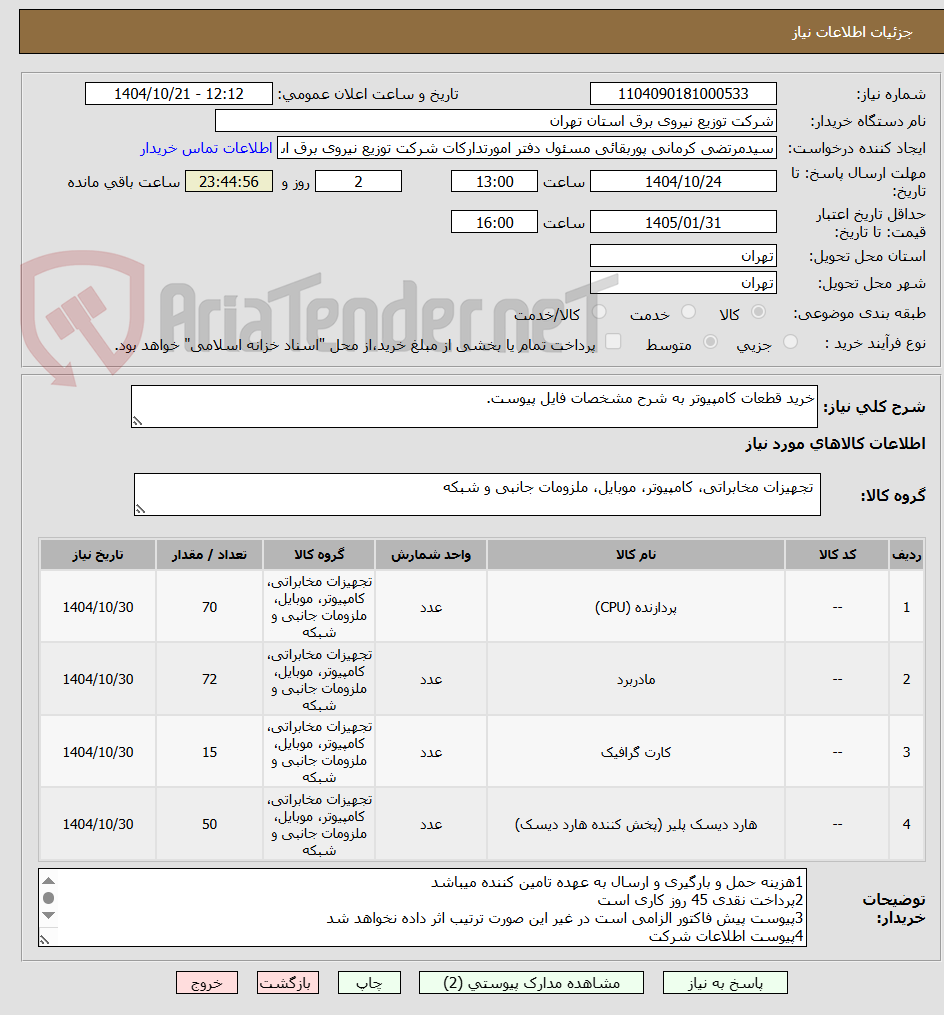Select the خدمت radio button
Image resolution: width=944 pixels, height=1015 pixels.
[688, 313]
